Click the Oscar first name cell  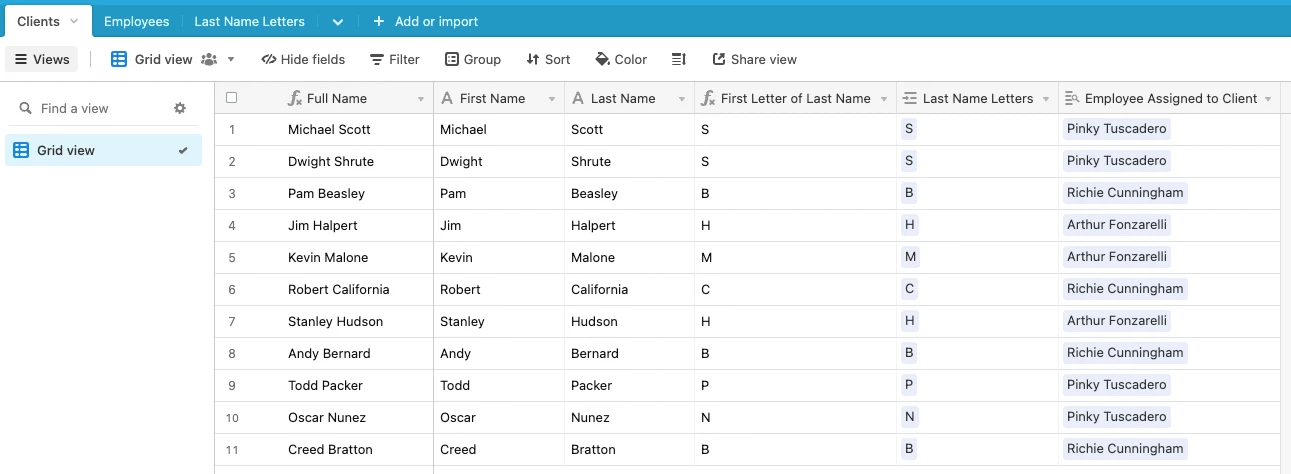click(499, 417)
